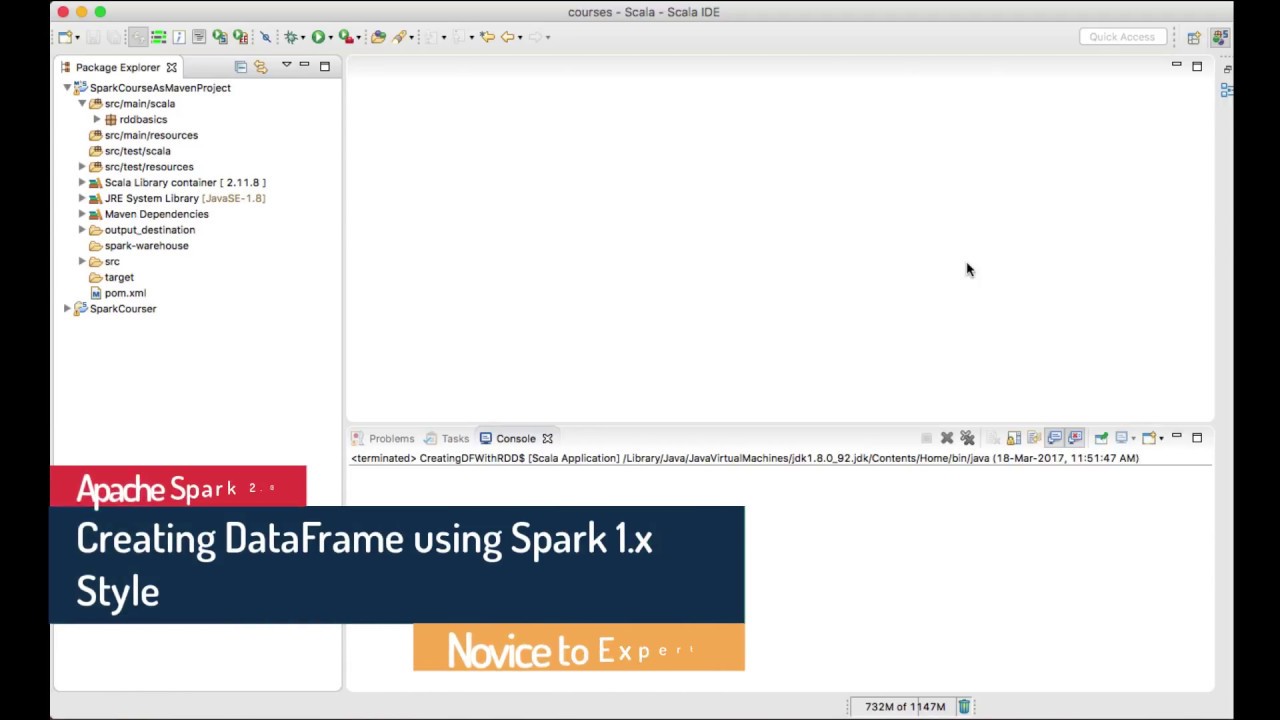Expand the rddbasics package

97,120
